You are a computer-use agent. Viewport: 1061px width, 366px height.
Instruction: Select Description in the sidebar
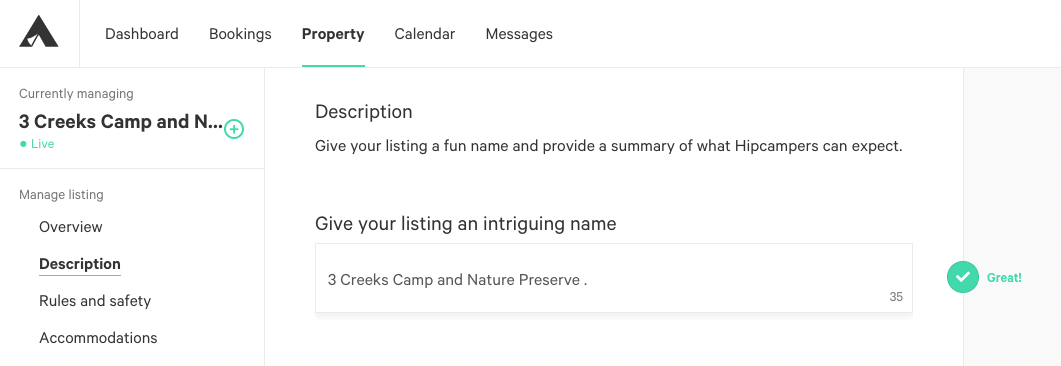coord(80,264)
